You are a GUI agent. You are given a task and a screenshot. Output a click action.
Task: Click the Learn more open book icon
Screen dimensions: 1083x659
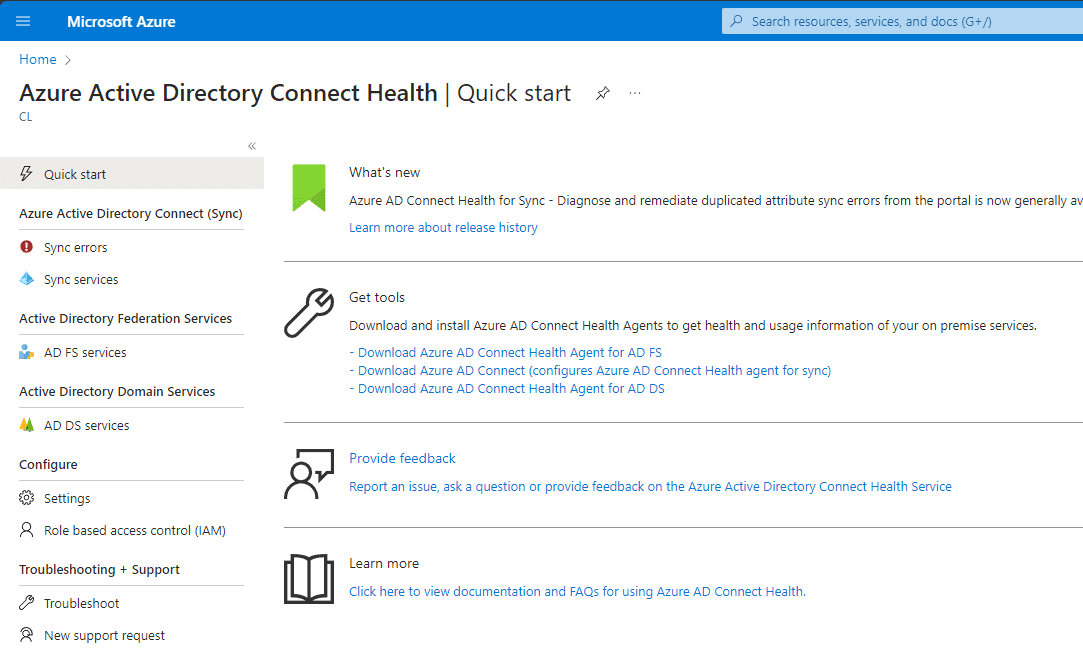coord(309,579)
